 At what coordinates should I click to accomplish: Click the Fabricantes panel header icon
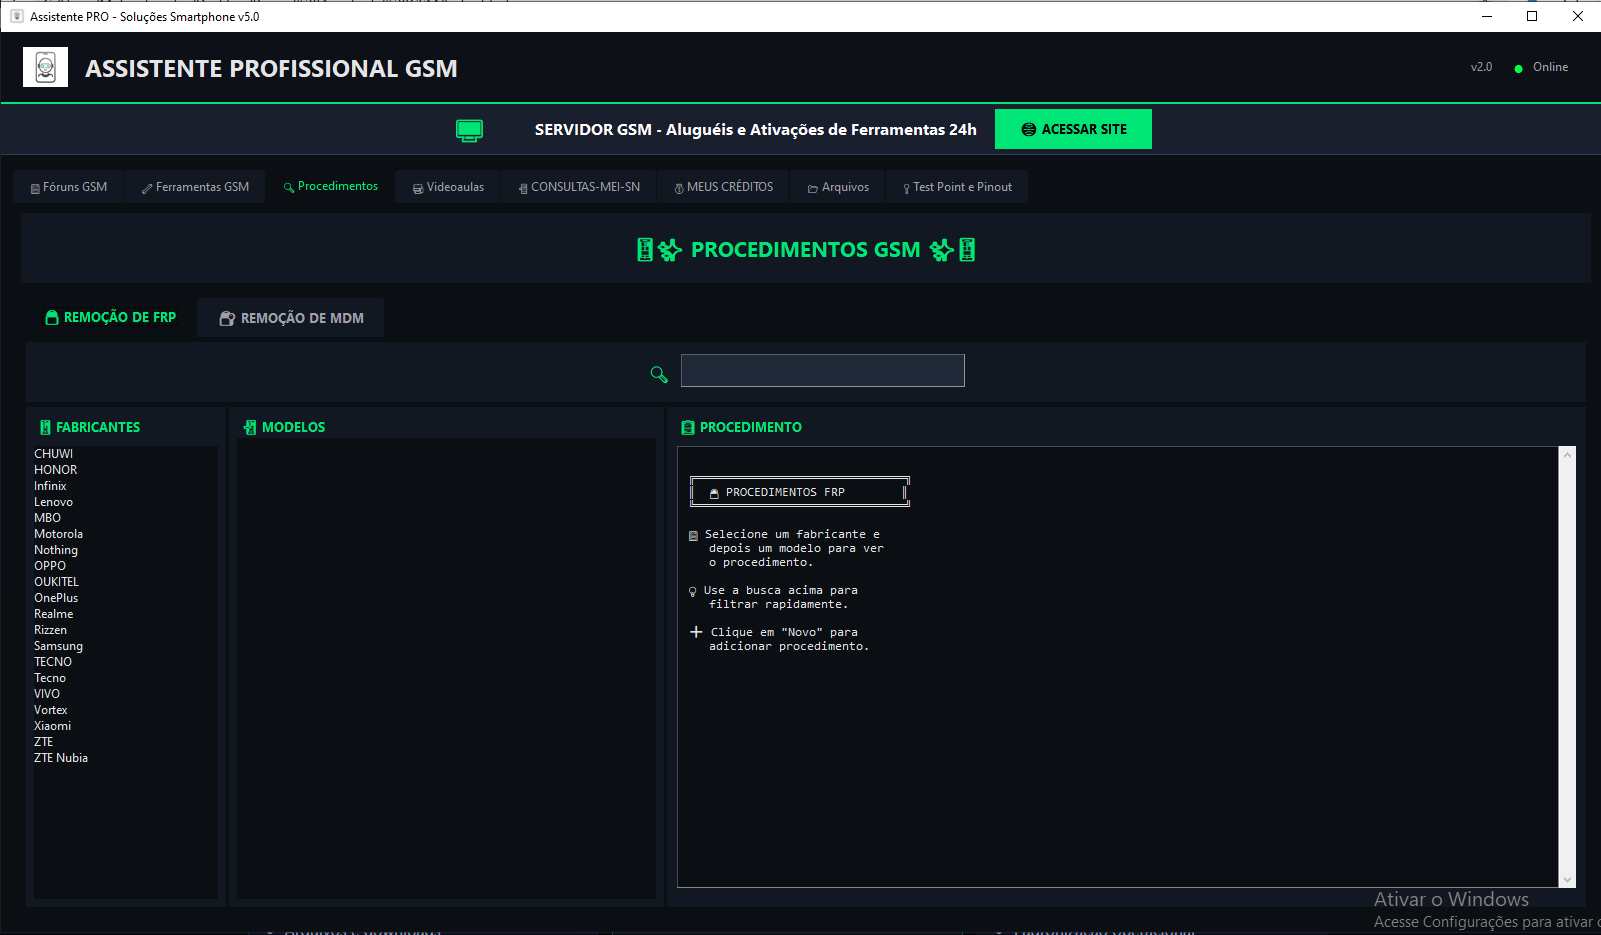(x=45, y=427)
